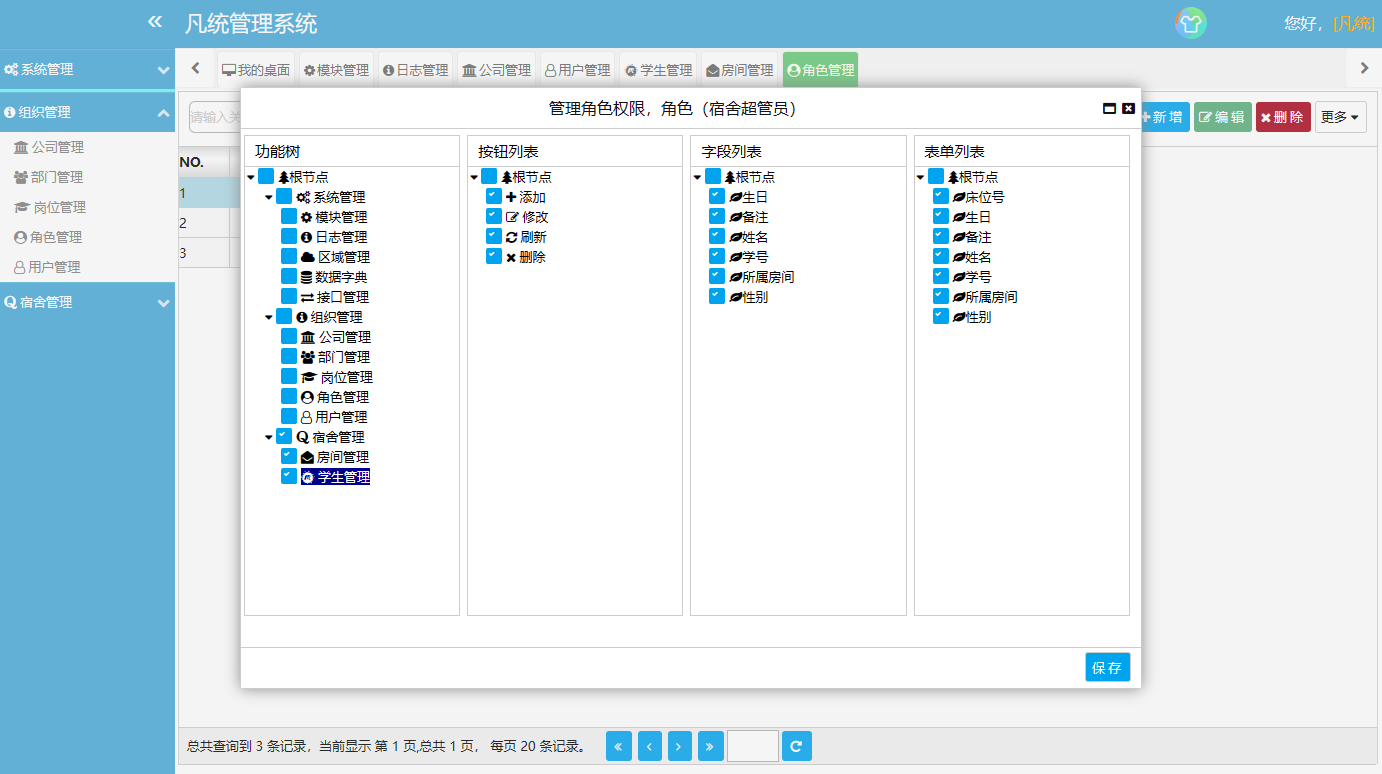Click the 区域管理 cloud icon in tree
This screenshot has width=1382, height=774.
307,257
